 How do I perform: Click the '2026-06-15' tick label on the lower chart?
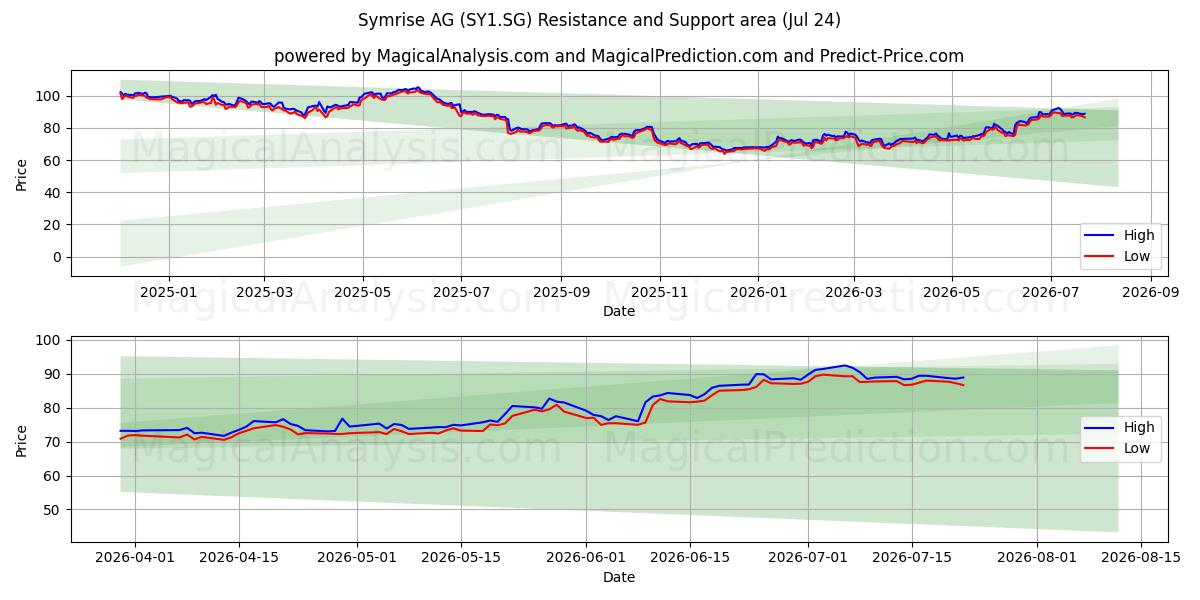(690, 557)
